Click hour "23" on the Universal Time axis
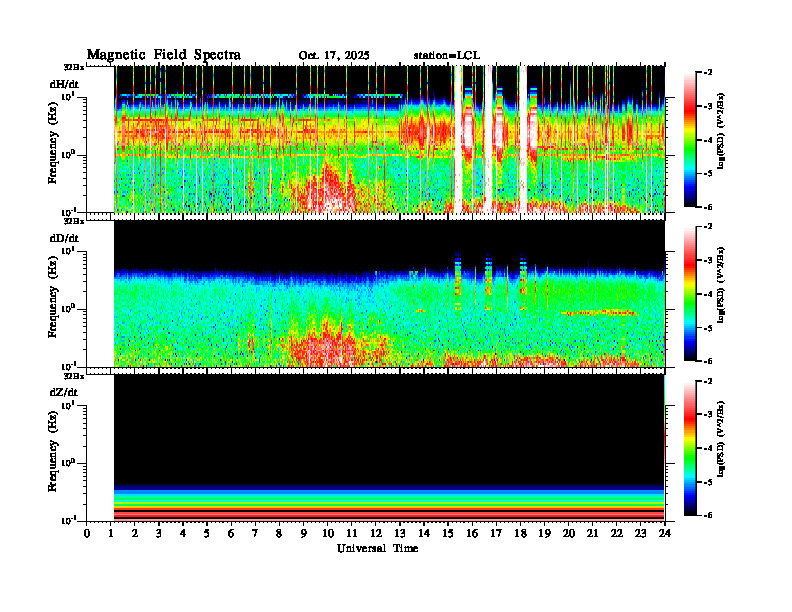Viewport: 792px width, 612px height. tap(641, 534)
